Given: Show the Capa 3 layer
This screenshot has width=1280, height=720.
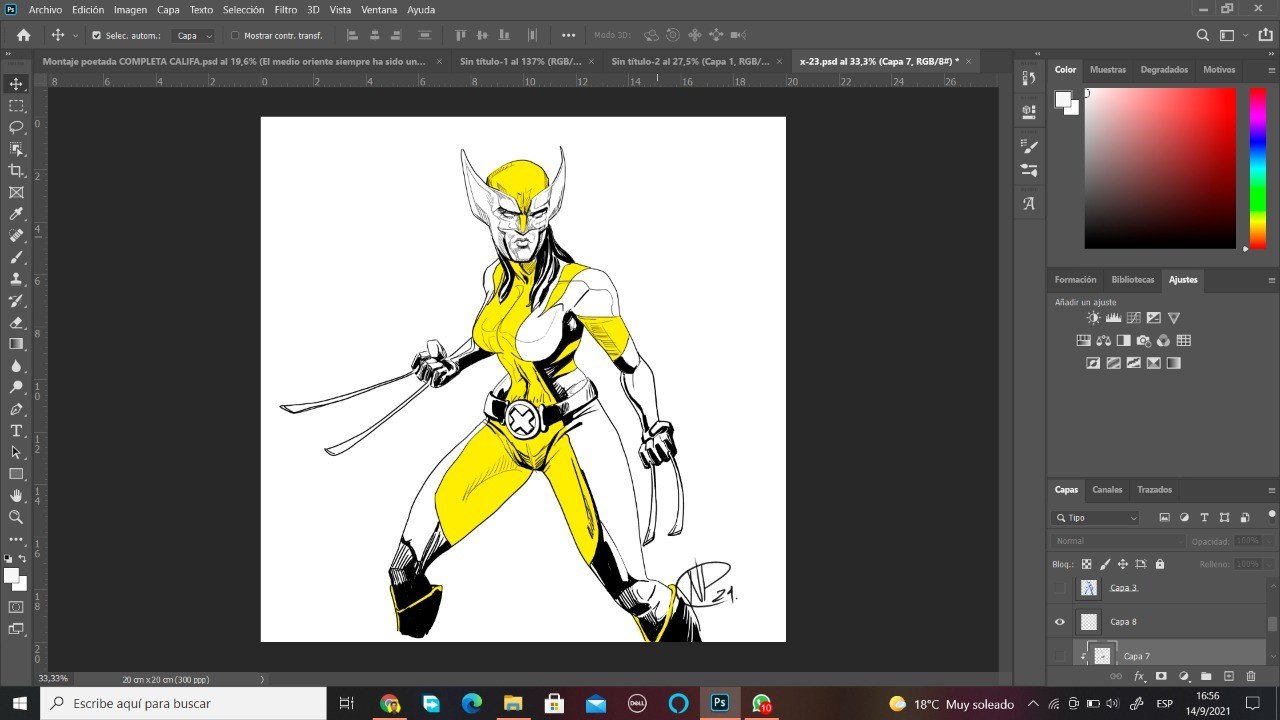Looking at the screenshot, I should click(x=1060, y=588).
